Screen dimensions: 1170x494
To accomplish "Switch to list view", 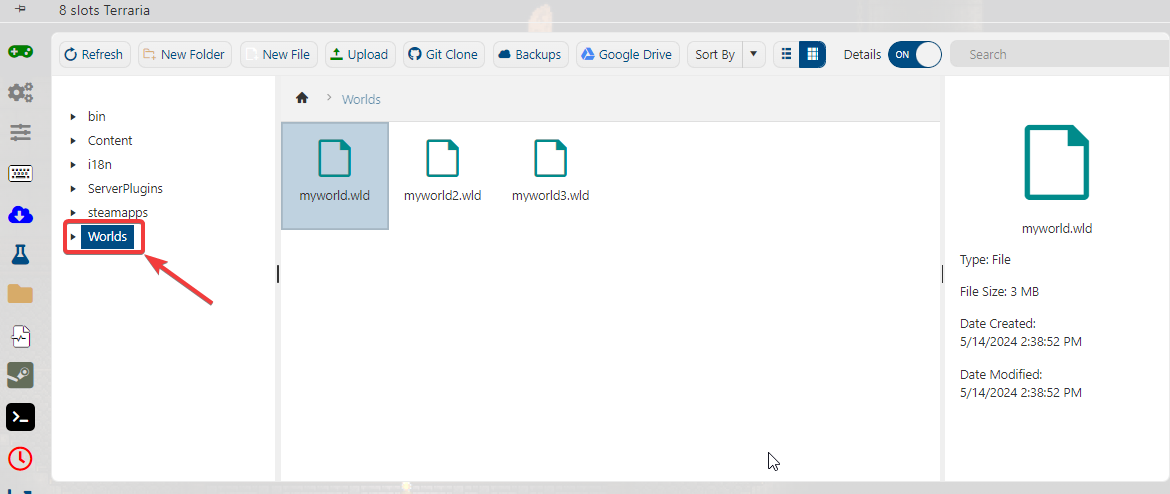I will coord(786,54).
